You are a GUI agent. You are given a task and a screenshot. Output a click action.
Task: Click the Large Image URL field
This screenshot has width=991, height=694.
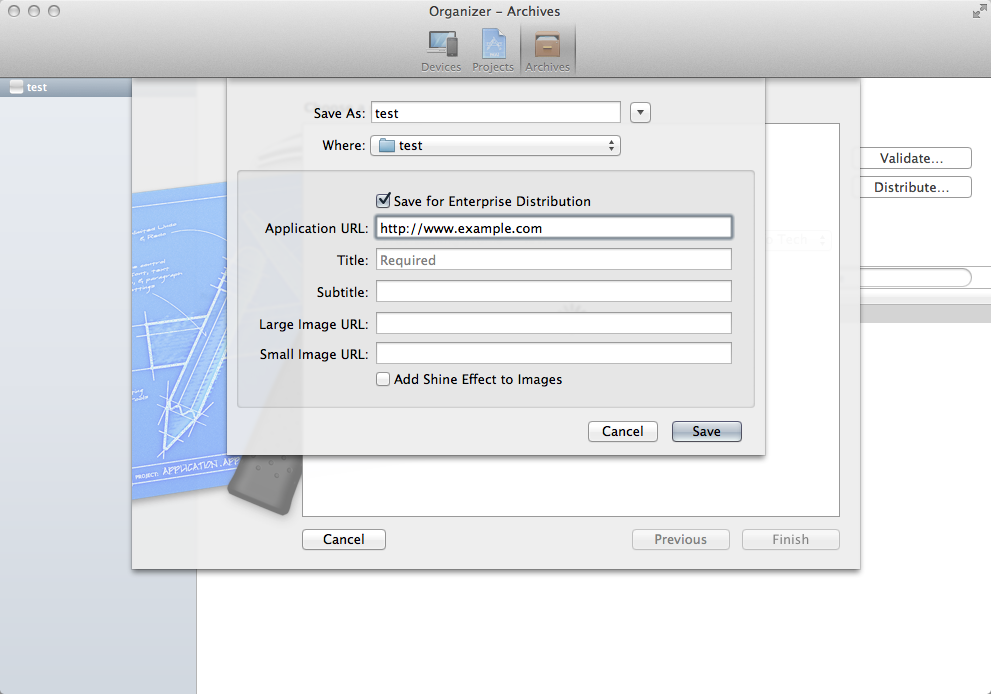tap(553, 324)
